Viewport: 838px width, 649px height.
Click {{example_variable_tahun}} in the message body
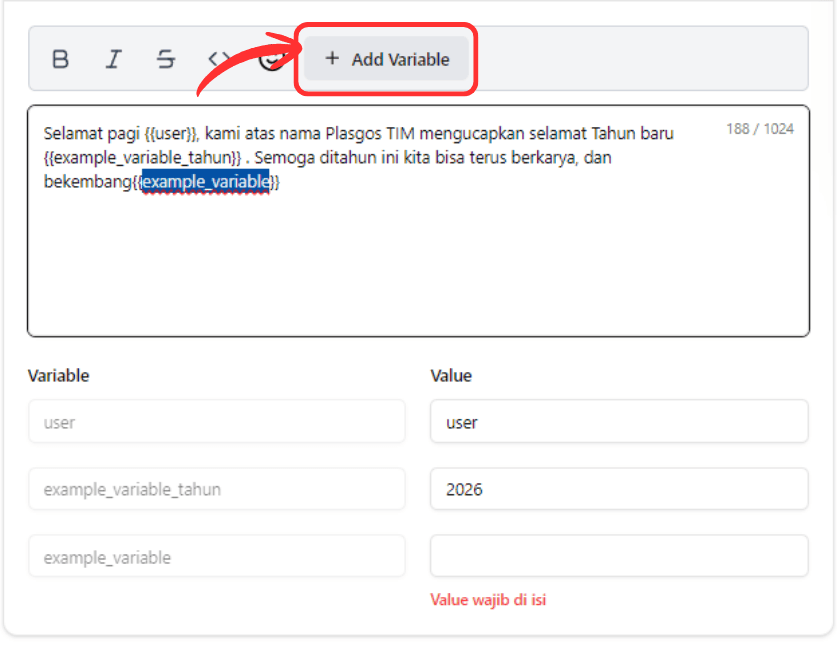(x=142, y=158)
